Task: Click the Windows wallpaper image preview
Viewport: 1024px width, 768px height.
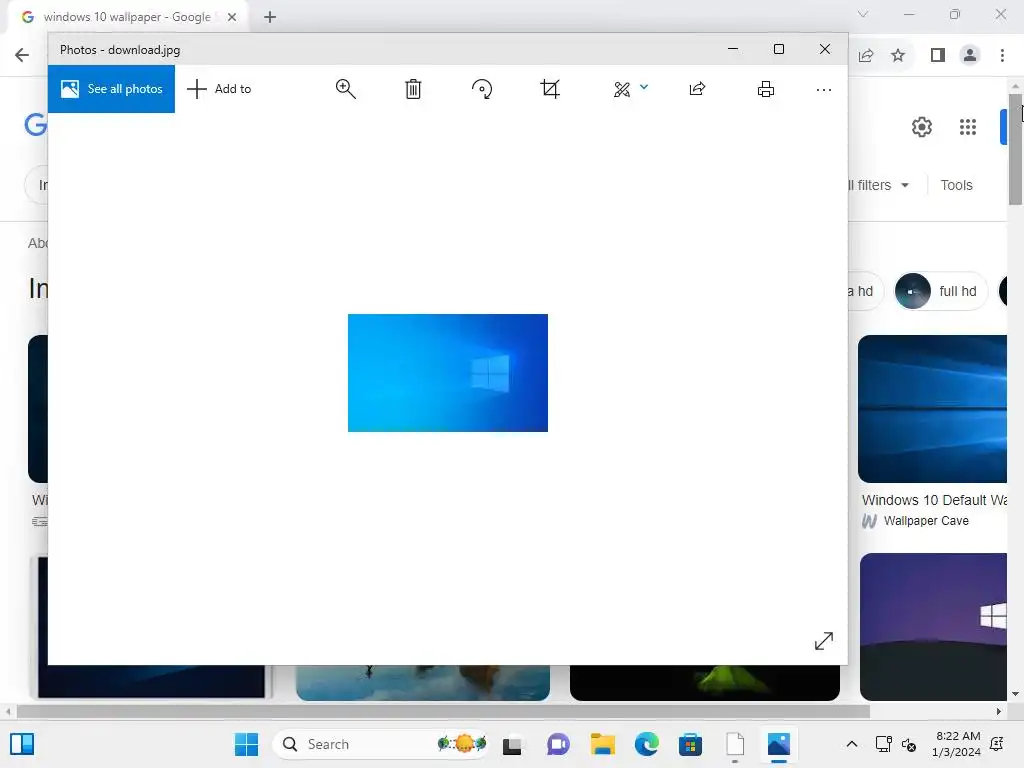Action: point(447,373)
